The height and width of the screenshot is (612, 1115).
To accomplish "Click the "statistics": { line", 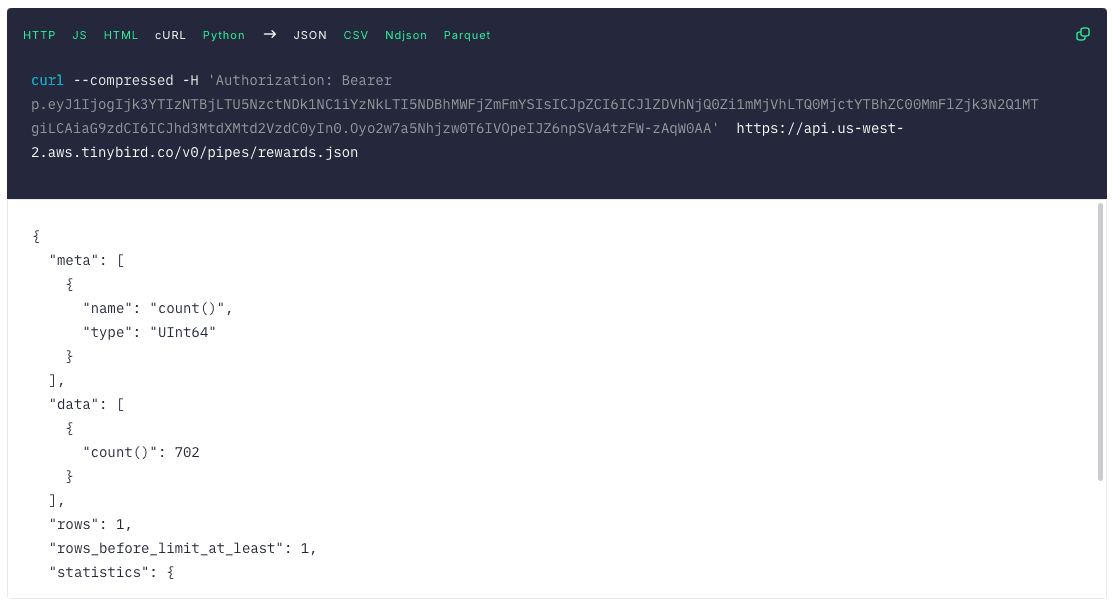I will [x=112, y=572].
